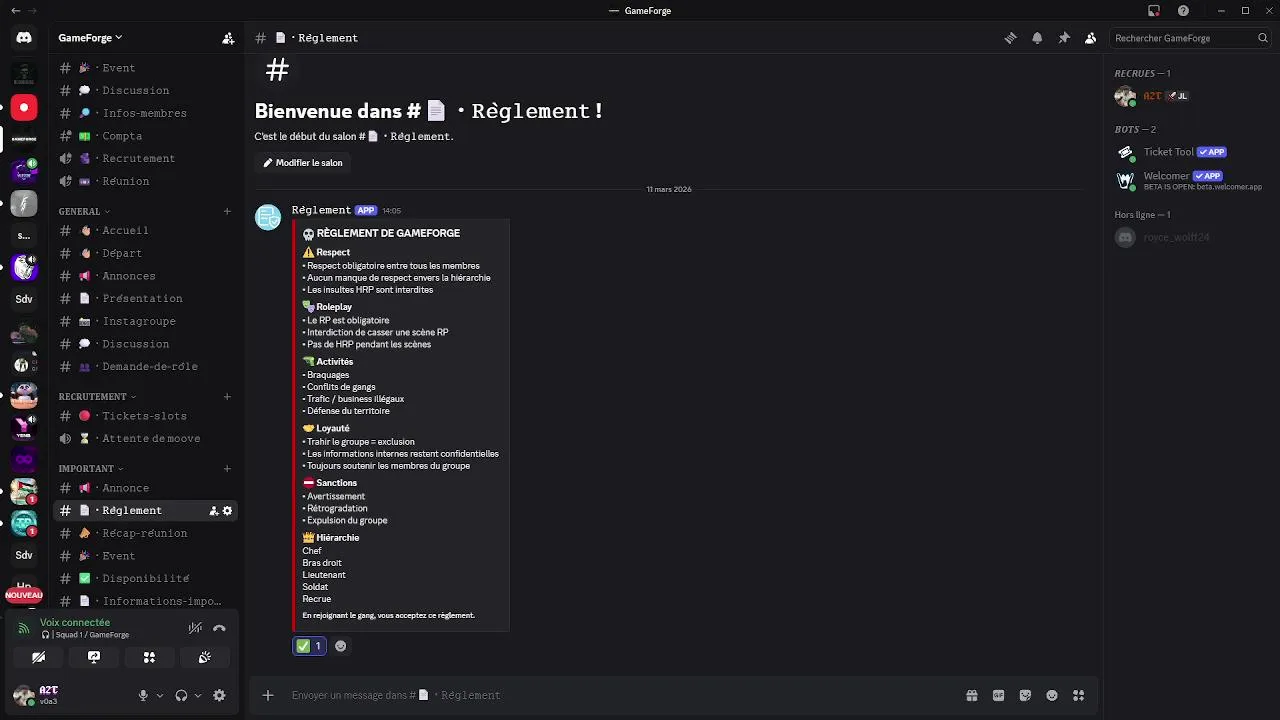Click the Modifier le salon button

tap(303, 163)
